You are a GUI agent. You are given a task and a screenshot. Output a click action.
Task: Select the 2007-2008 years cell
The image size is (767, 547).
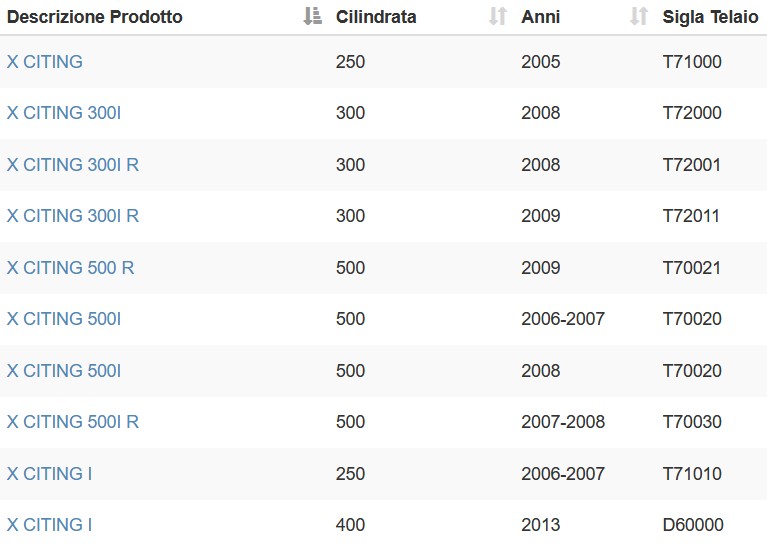(563, 421)
